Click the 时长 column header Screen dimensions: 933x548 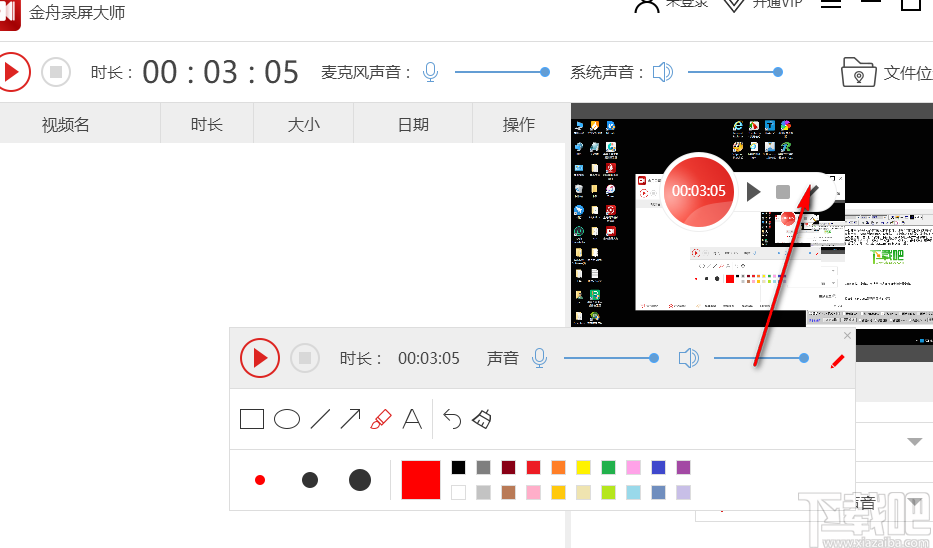(206, 124)
